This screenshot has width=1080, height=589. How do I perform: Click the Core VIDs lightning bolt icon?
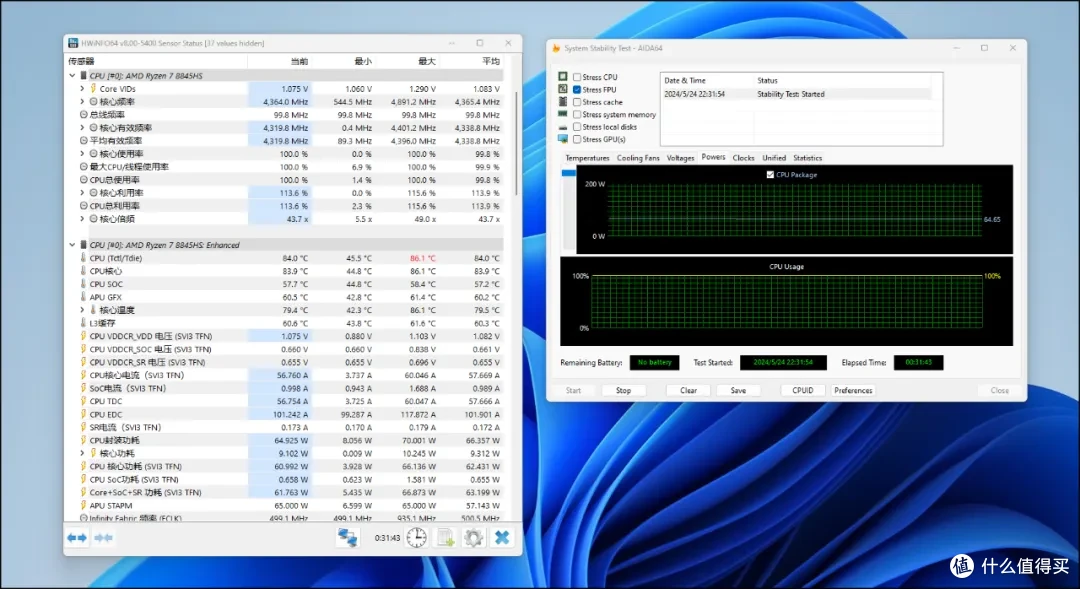pyautogui.click(x=94, y=88)
